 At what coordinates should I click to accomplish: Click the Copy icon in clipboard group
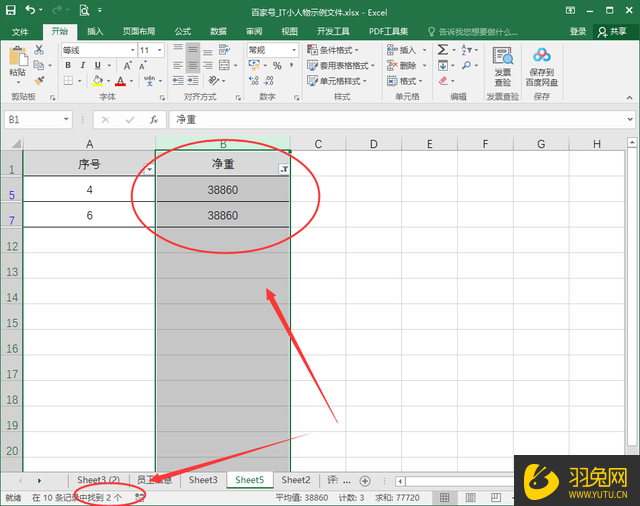point(38,65)
